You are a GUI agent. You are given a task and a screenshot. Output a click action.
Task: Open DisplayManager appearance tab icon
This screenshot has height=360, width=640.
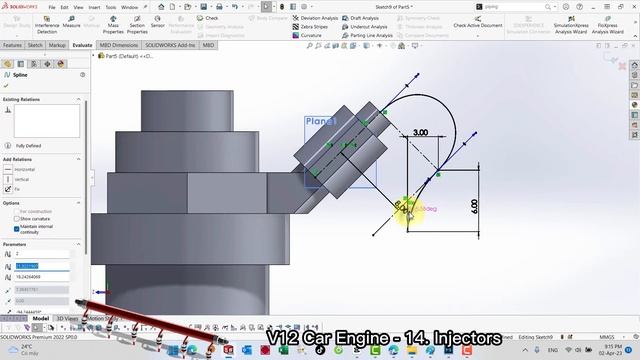(x=61, y=64)
